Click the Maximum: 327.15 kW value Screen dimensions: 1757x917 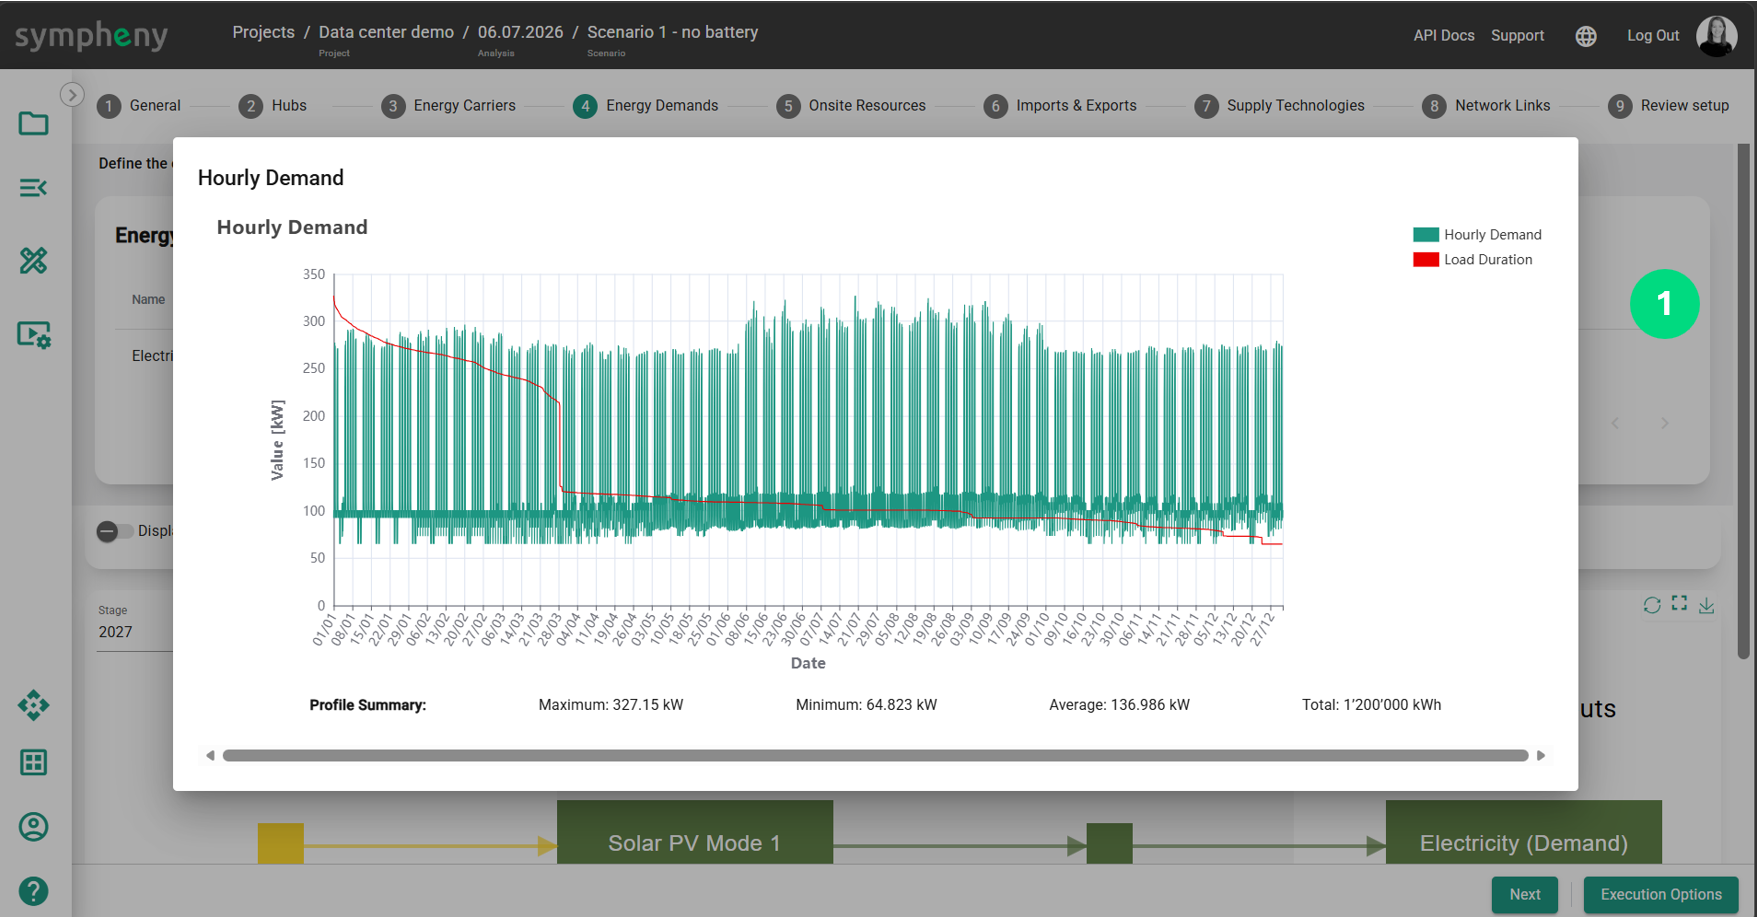[611, 705]
